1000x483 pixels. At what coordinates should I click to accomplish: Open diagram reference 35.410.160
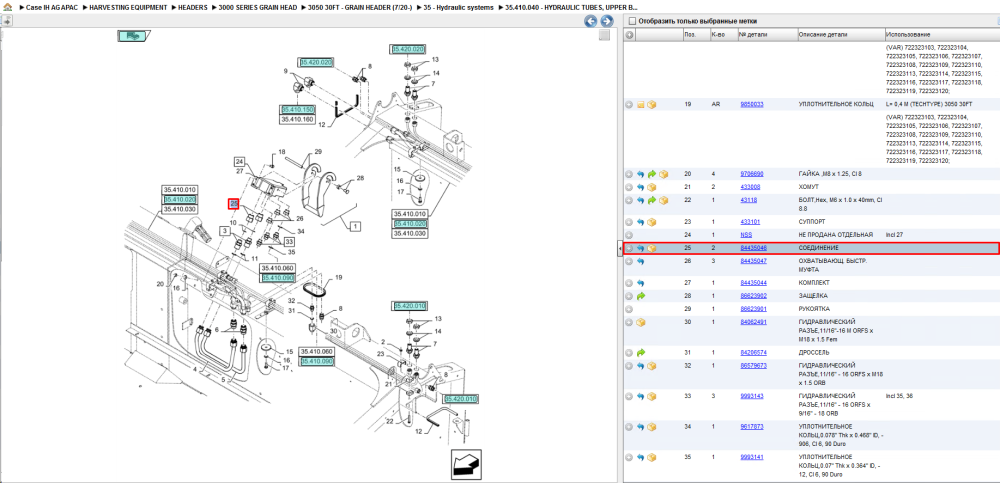click(298, 119)
